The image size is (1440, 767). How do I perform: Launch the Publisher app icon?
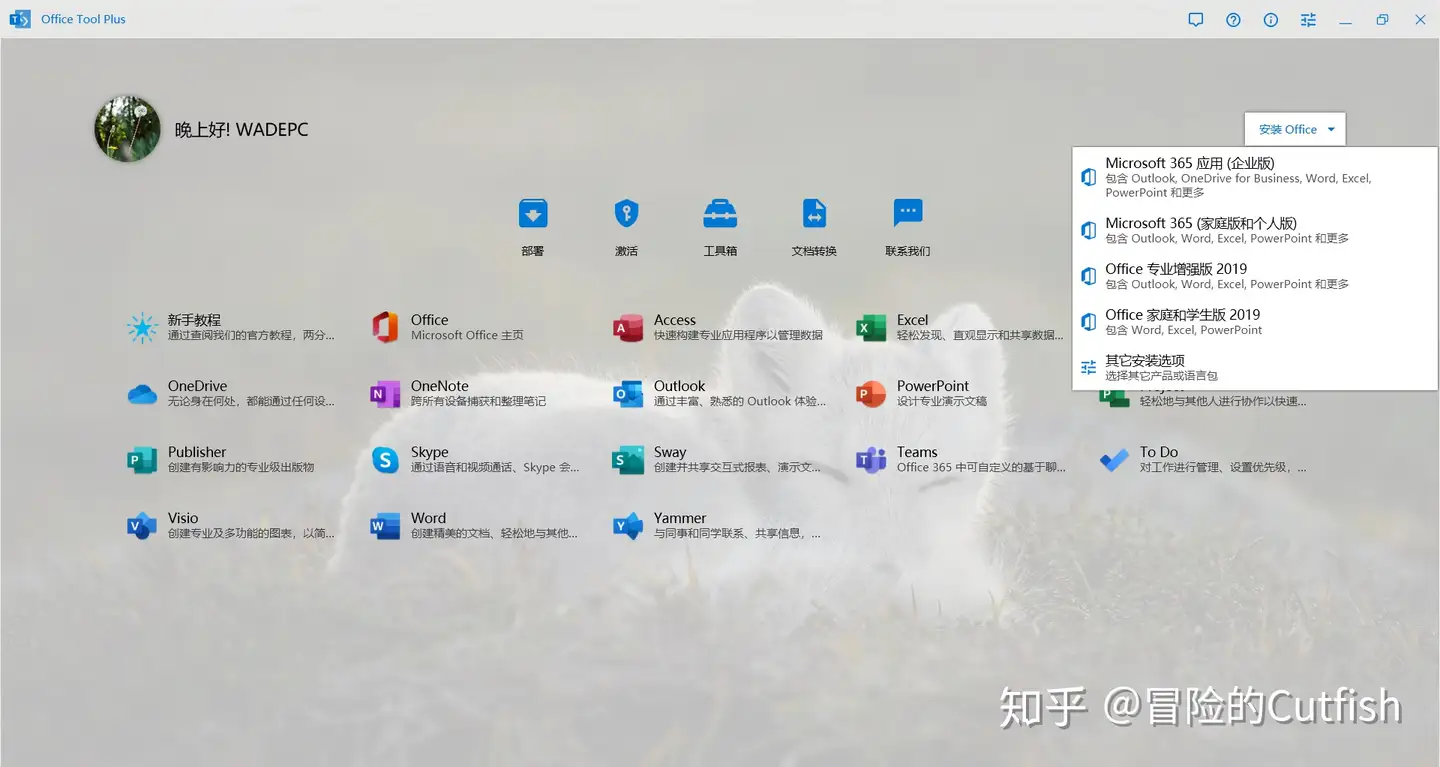[x=142, y=460]
